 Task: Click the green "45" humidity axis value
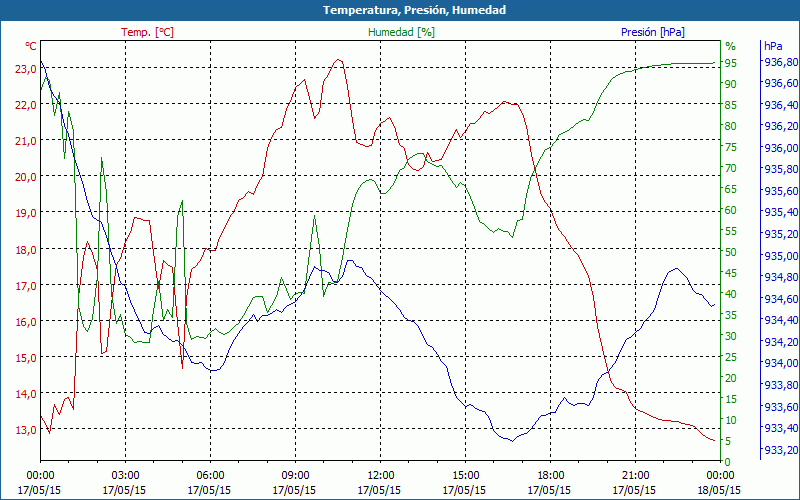pyautogui.click(x=731, y=273)
